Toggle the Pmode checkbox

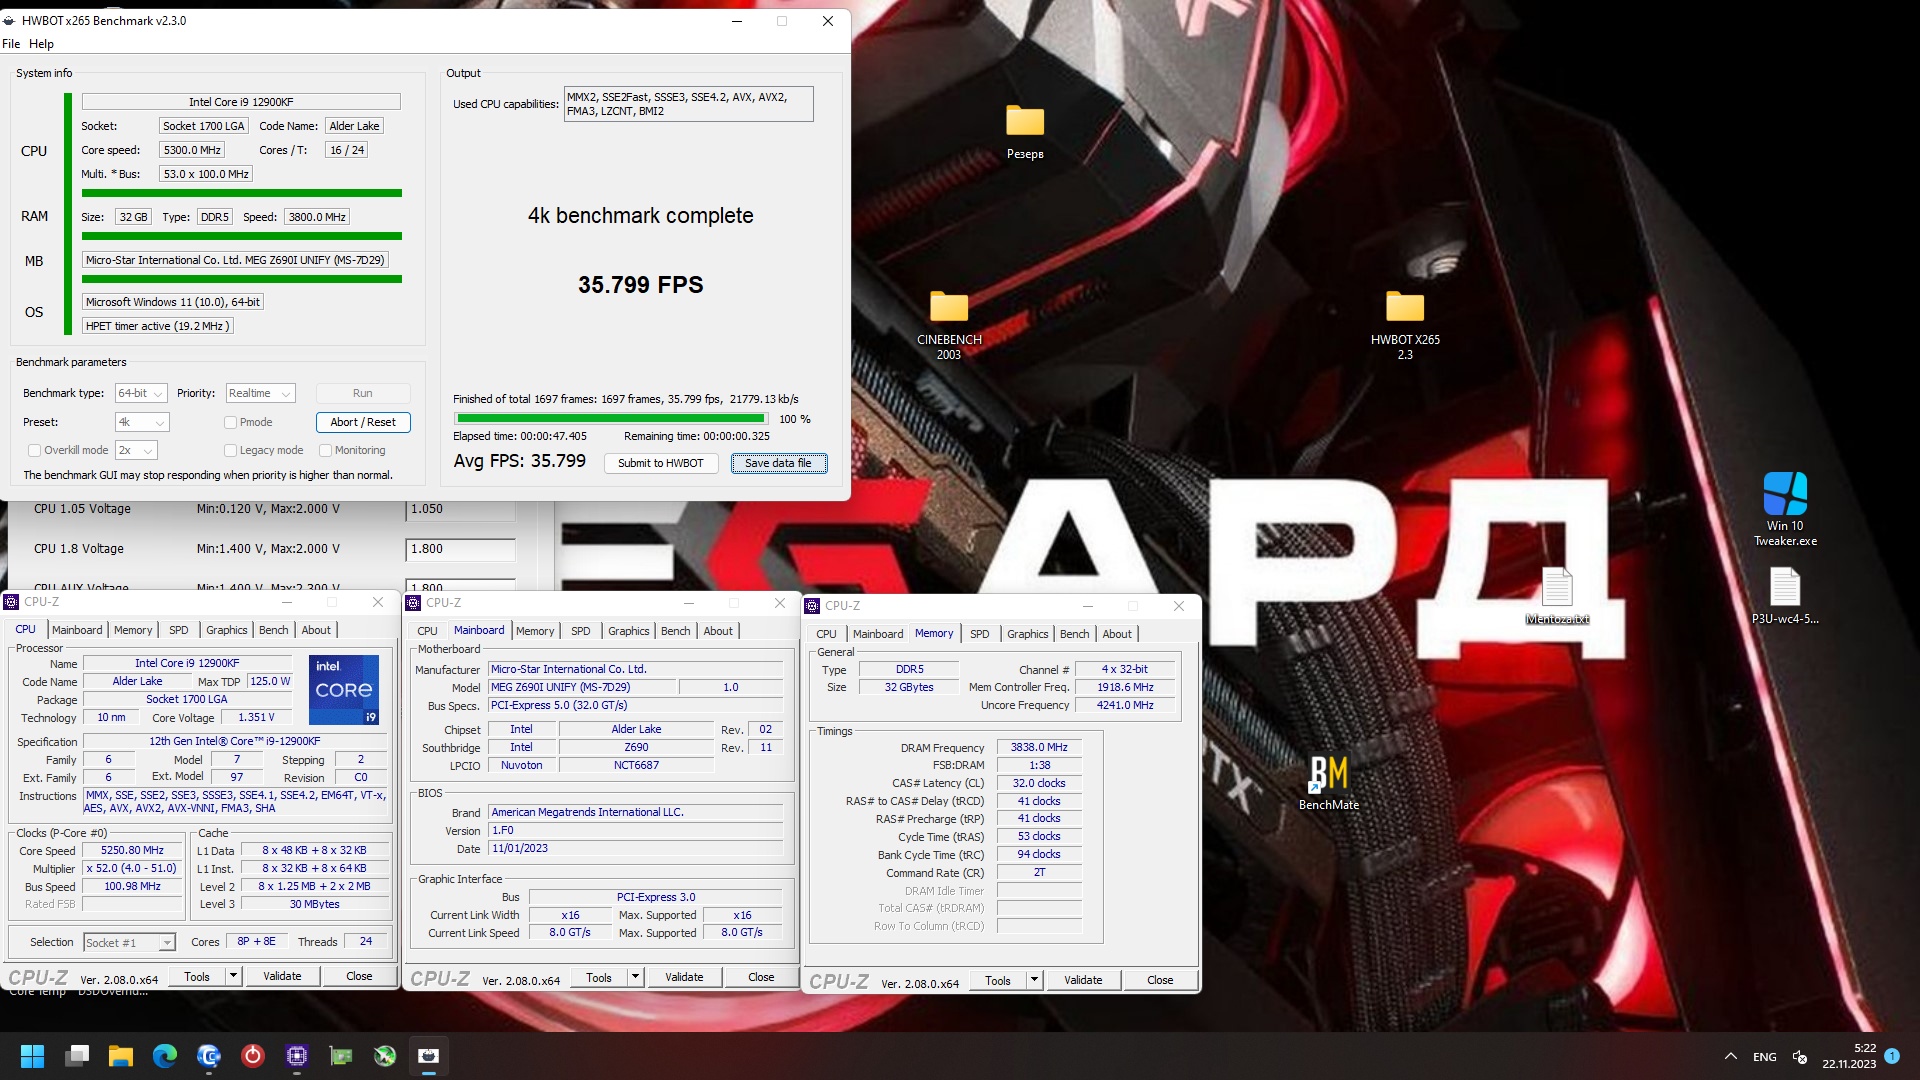click(230, 423)
